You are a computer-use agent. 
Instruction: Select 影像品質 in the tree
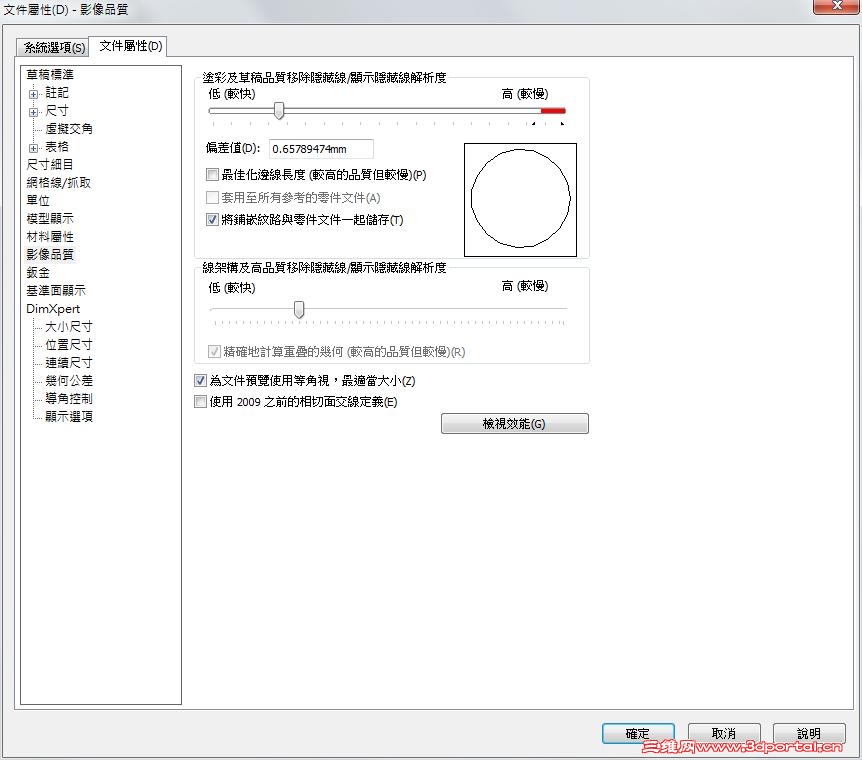(49, 254)
